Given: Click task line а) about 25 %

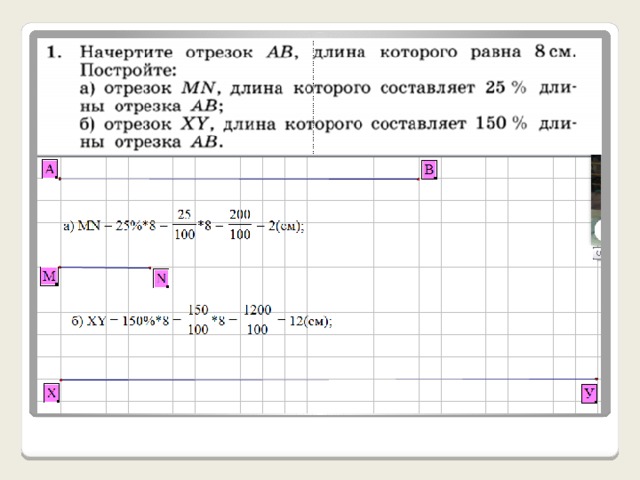Looking at the screenshot, I should (x=328, y=97).
